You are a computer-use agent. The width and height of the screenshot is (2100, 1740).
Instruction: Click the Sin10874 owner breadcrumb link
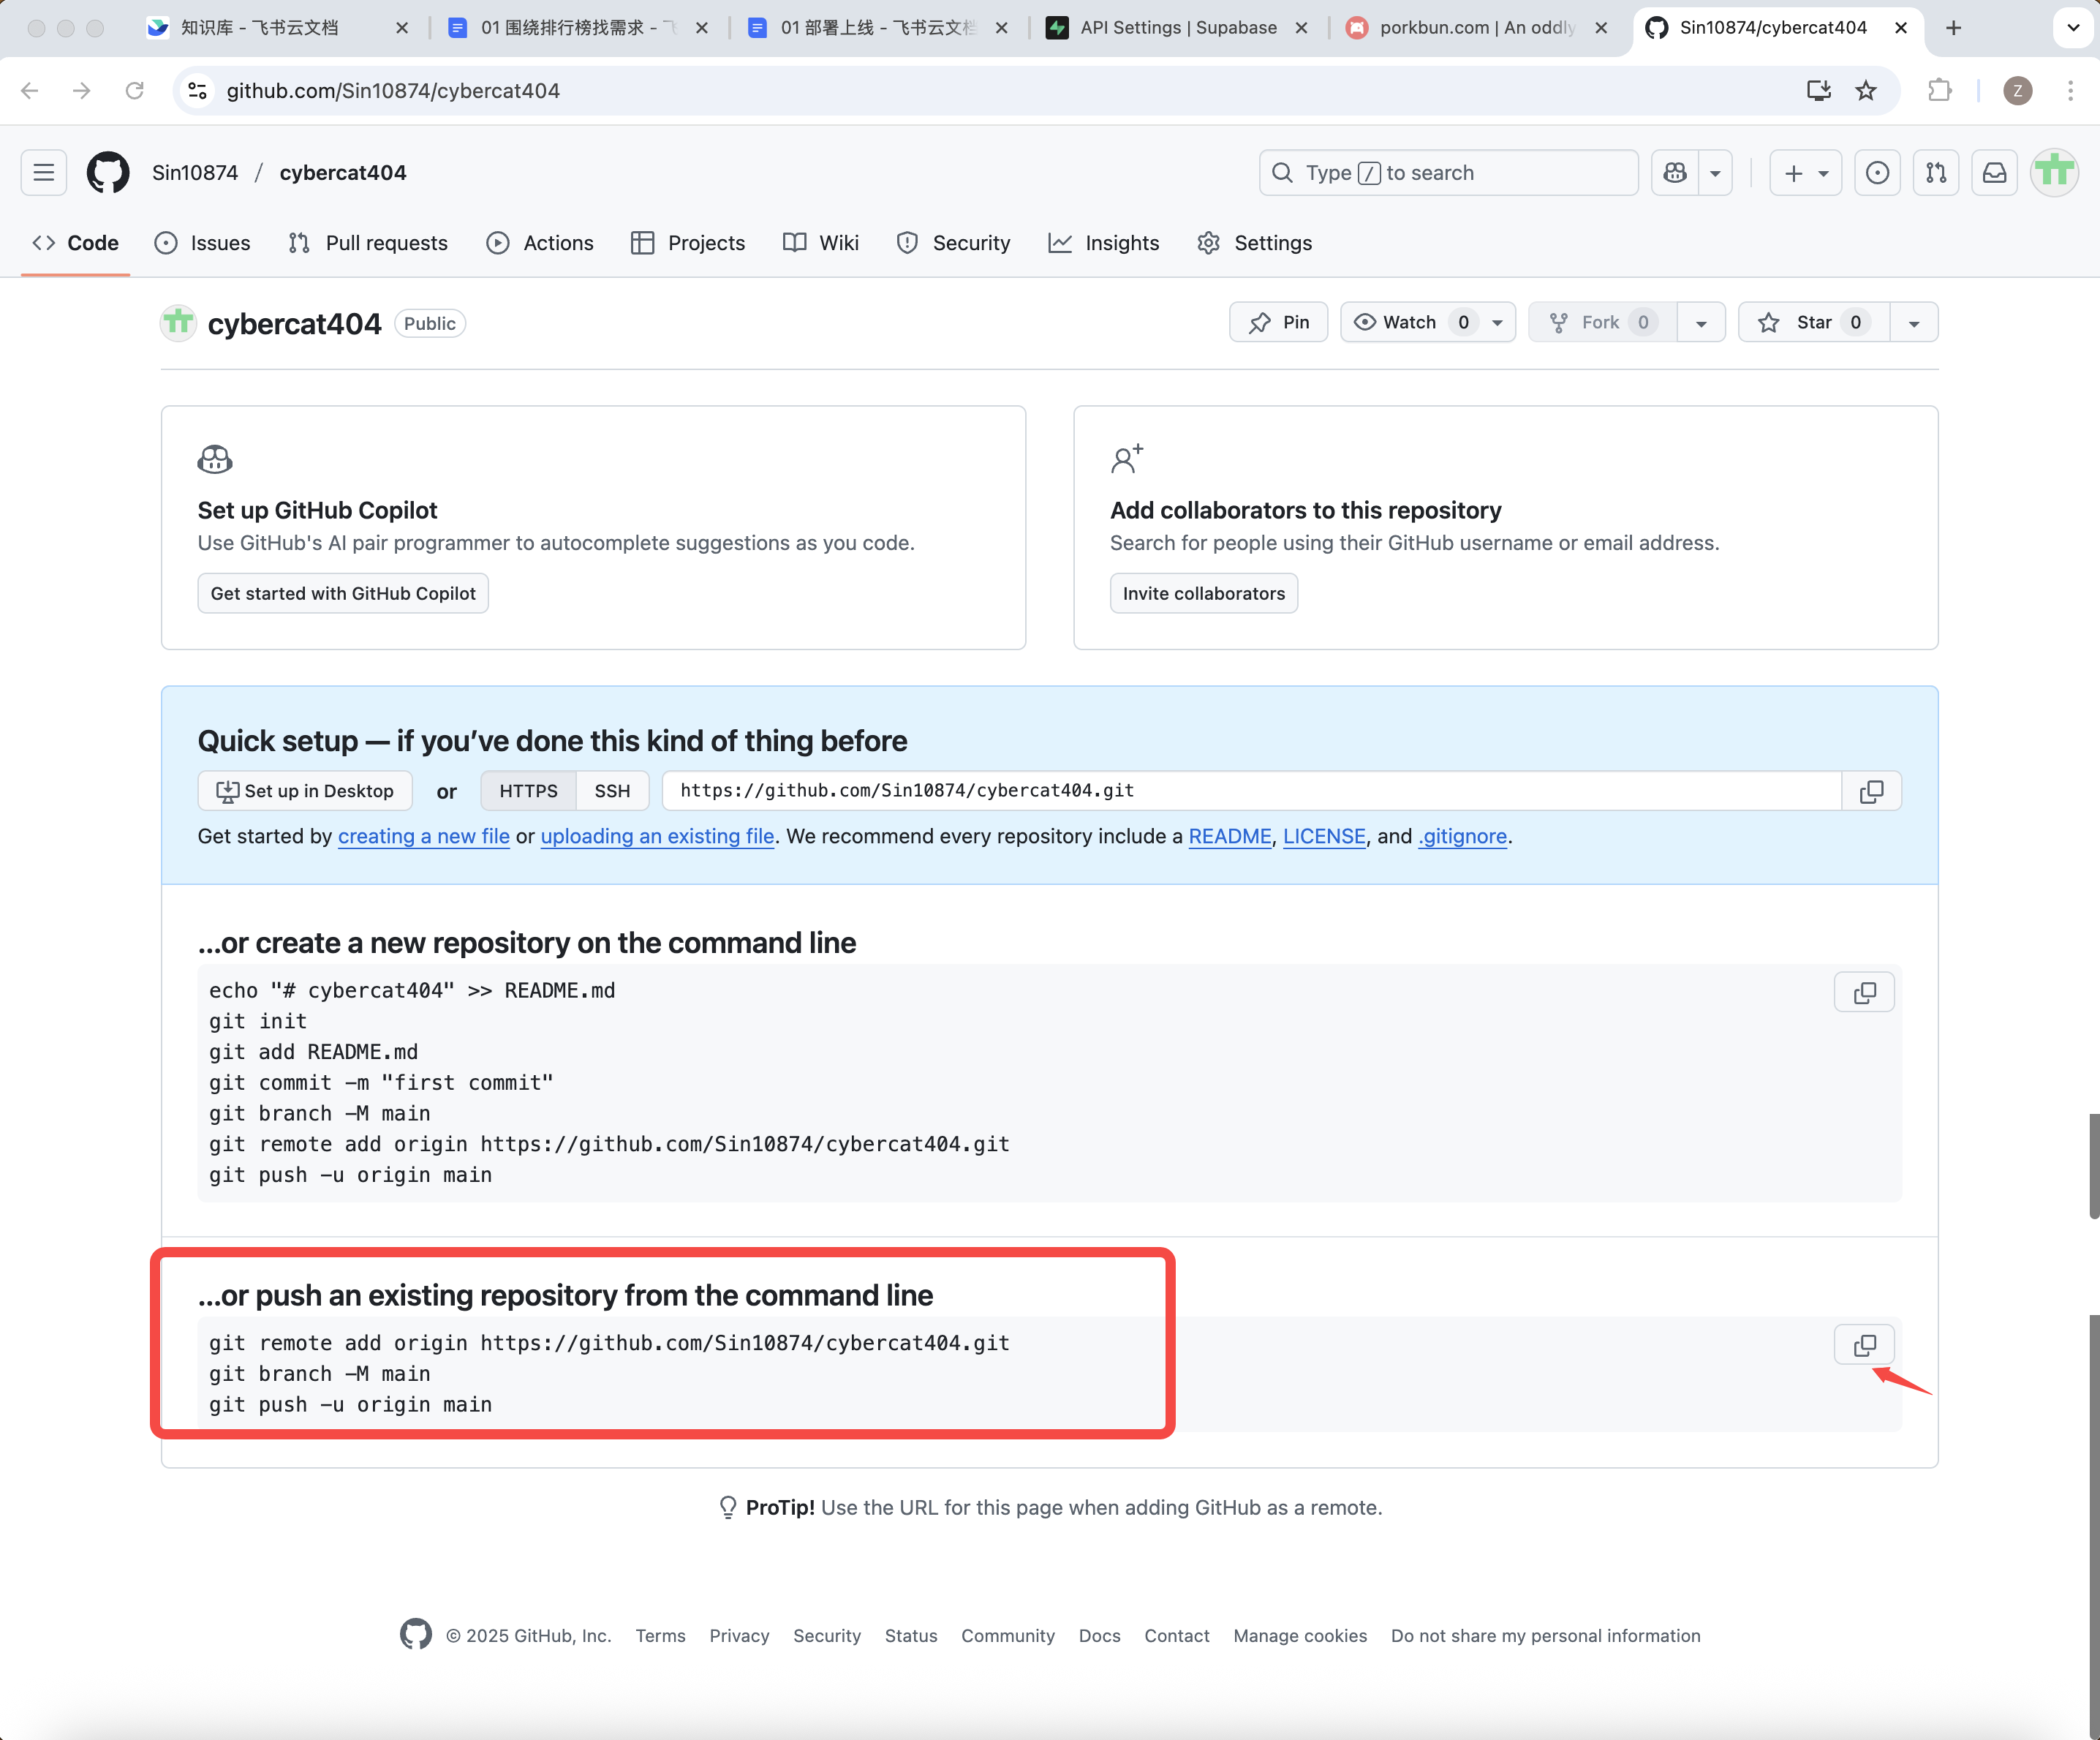195,173
